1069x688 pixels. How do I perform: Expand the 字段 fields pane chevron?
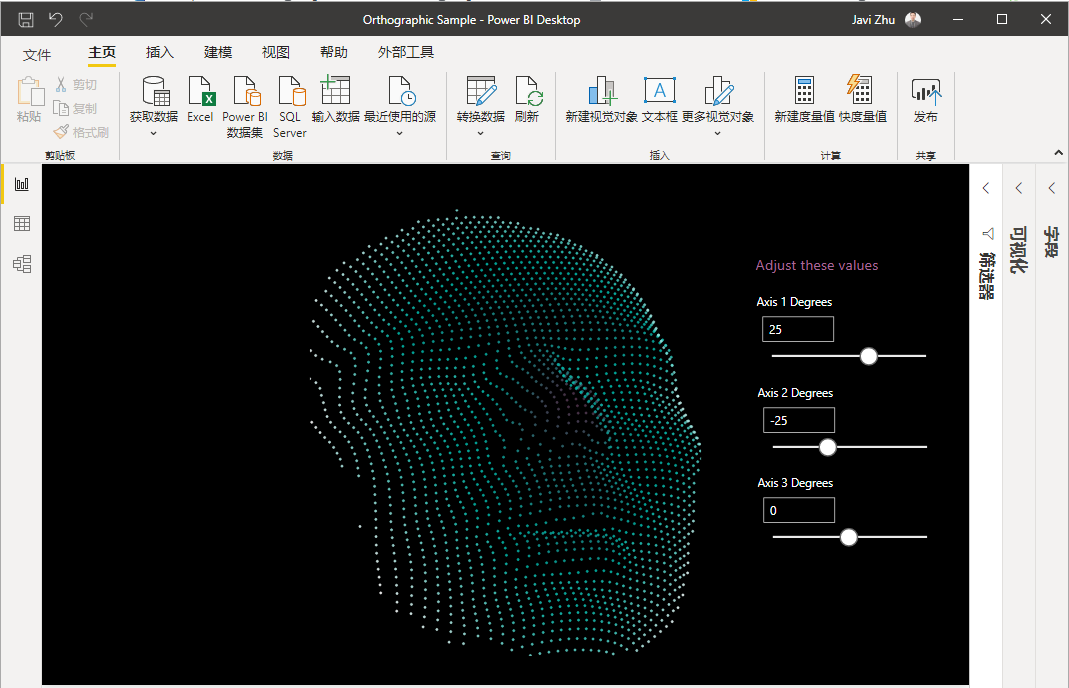click(x=1051, y=188)
